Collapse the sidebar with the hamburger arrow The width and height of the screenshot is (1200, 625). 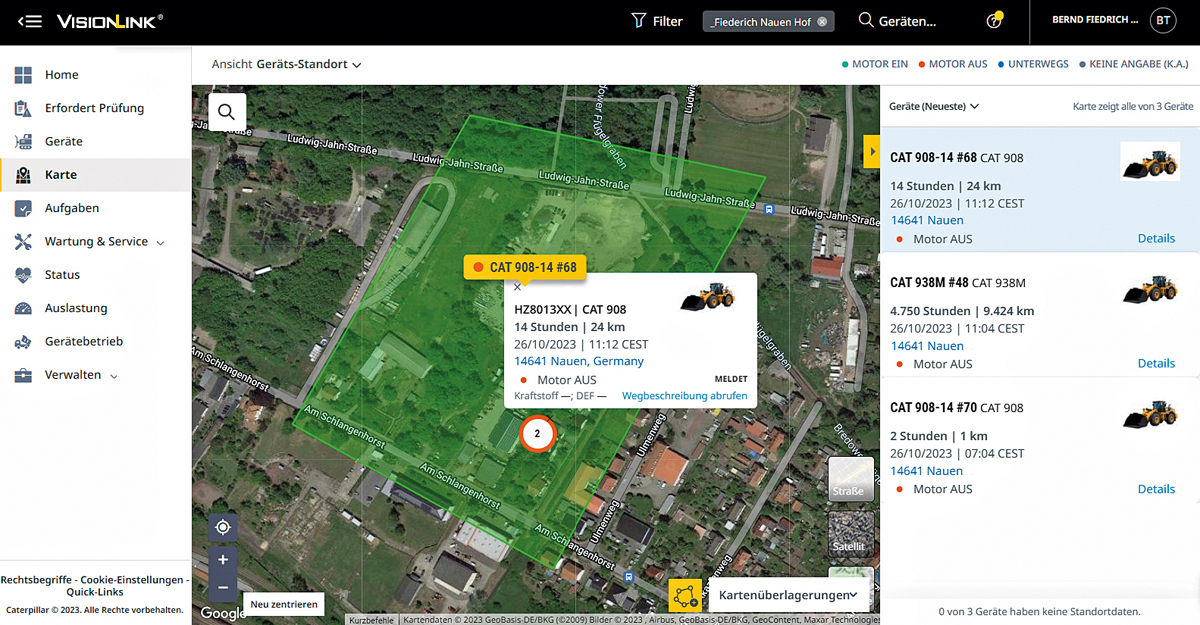[x=30, y=21]
